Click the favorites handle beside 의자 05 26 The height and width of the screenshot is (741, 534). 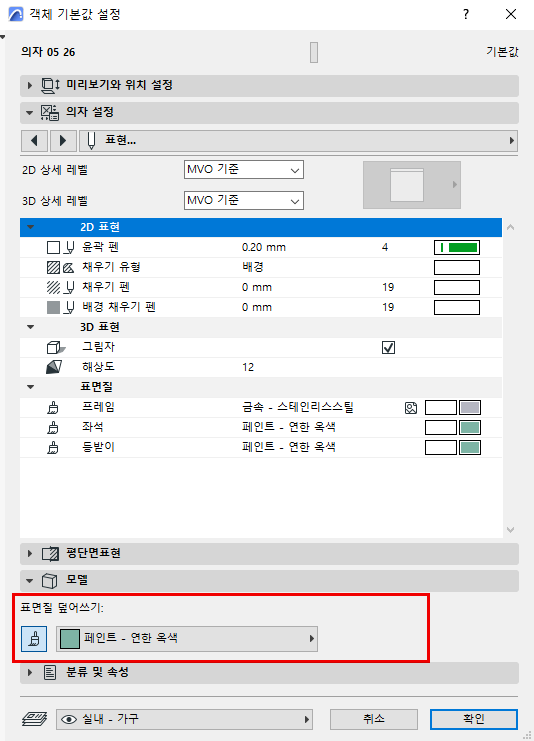coord(314,52)
